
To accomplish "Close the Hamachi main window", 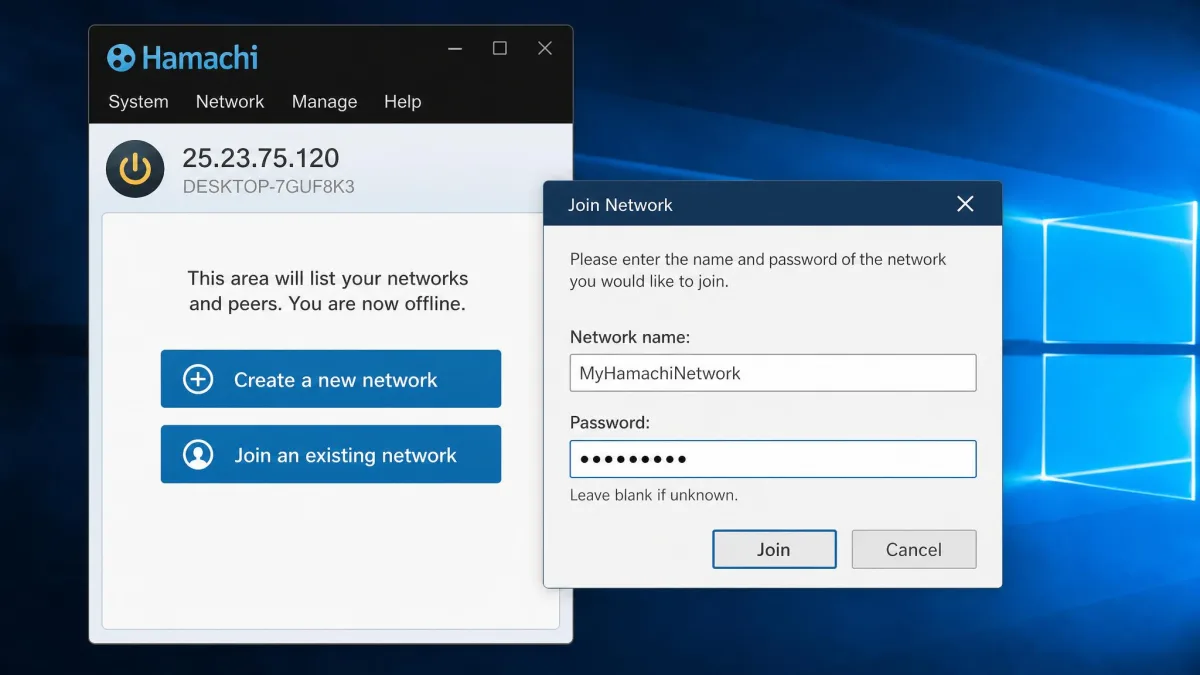I will click(545, 48).
